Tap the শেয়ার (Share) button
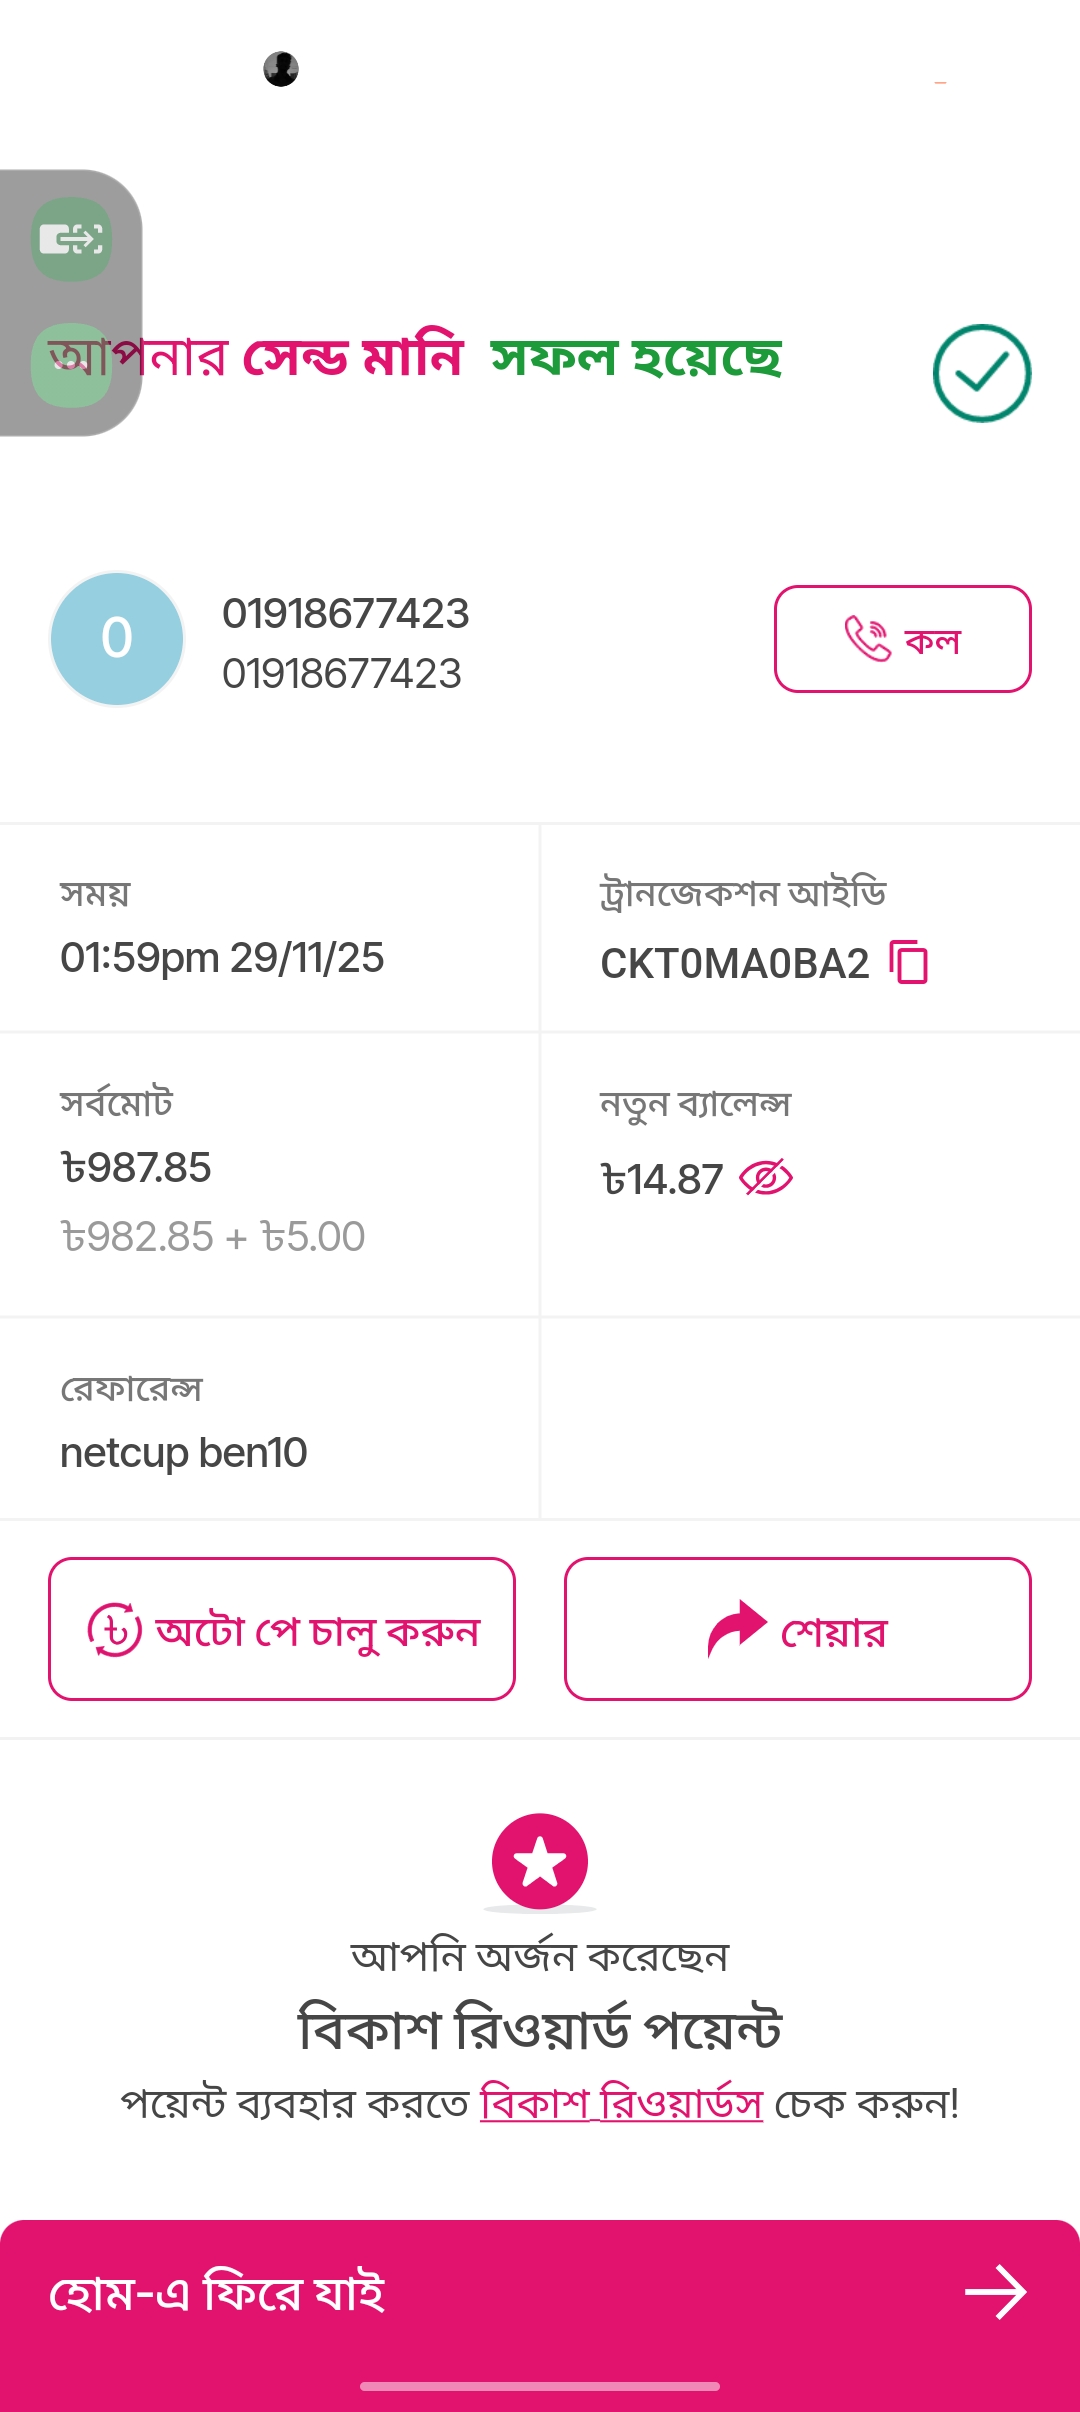The height and width of the screenshot is (2412, 1080). (x=797, y=1629)
